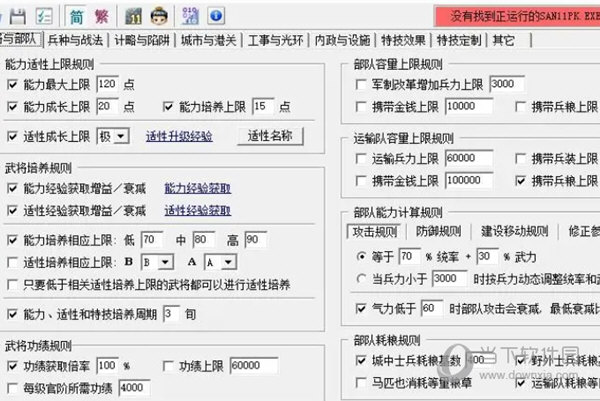
Task: Click 军制改革 field with 3000
Action: point(507,84)
